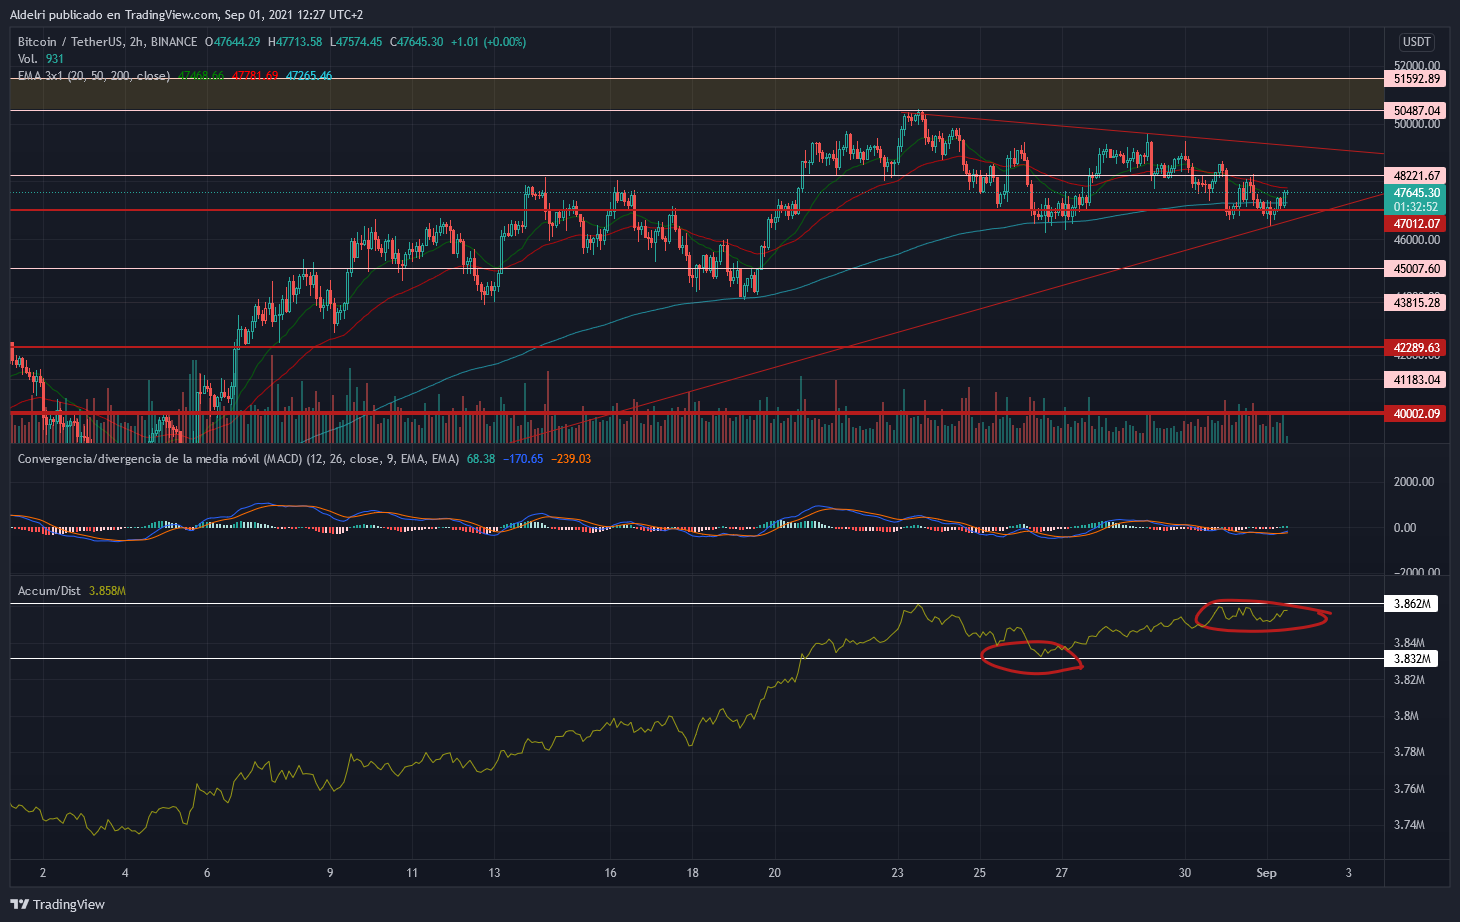
Task: Click the TradingView logo icon
Action: click(19, 904)
